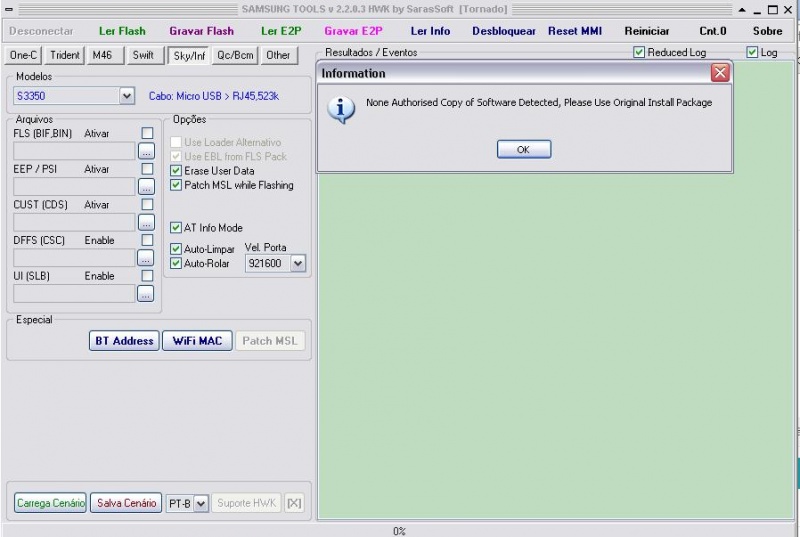Switch to the One-C tab

click(x=23, y=55)
